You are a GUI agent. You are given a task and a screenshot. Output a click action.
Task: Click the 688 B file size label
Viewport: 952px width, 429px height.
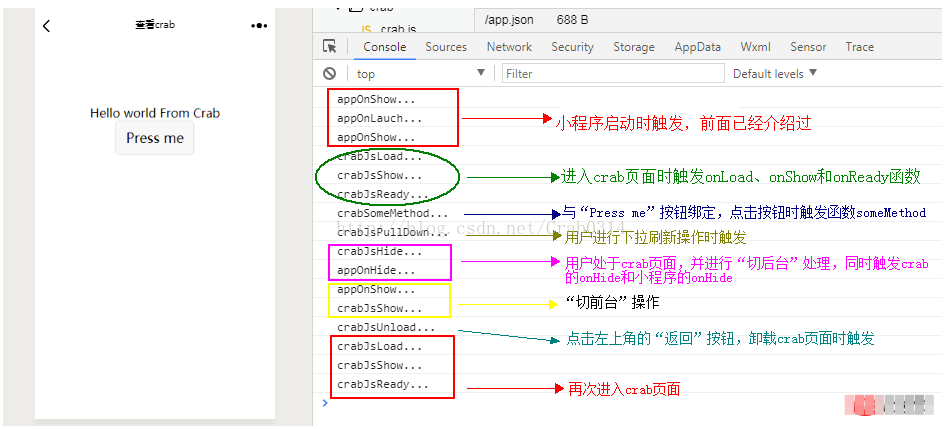(572, 19)
